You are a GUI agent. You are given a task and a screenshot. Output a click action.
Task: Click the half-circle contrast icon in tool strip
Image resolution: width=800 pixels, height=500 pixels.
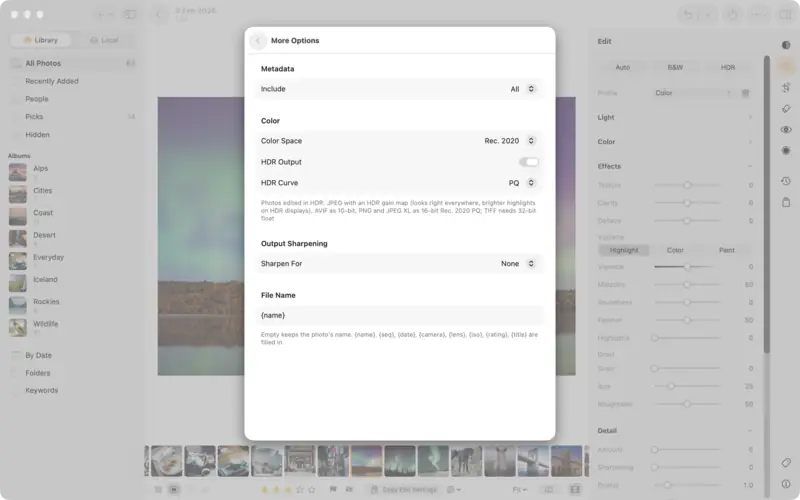[786, 45]
